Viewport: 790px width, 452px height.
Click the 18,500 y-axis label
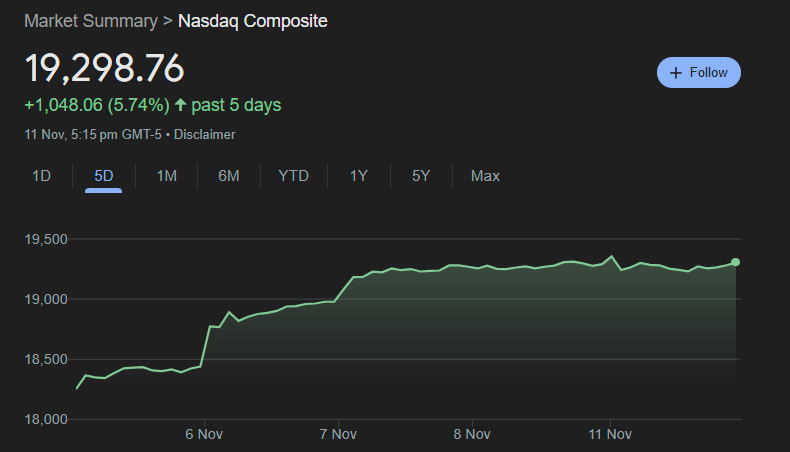(x=46, y=359)
